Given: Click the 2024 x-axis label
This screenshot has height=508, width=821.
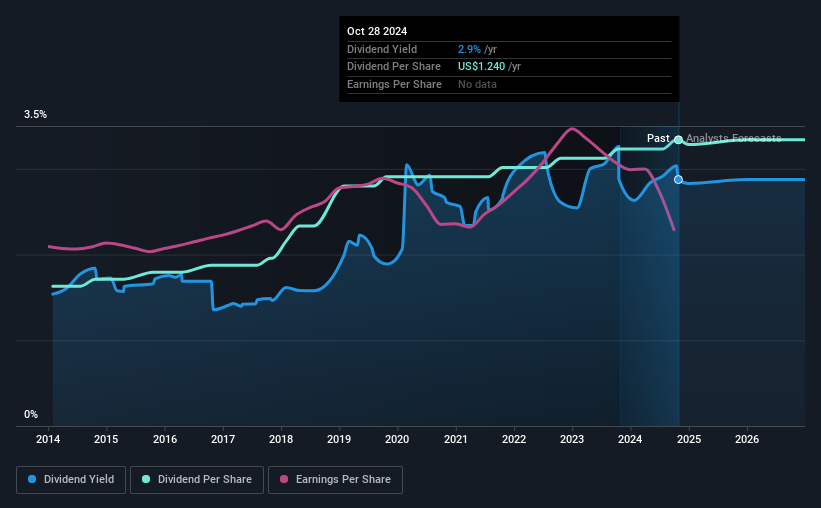Looking at the screenshot, I should tap(630, 439).
